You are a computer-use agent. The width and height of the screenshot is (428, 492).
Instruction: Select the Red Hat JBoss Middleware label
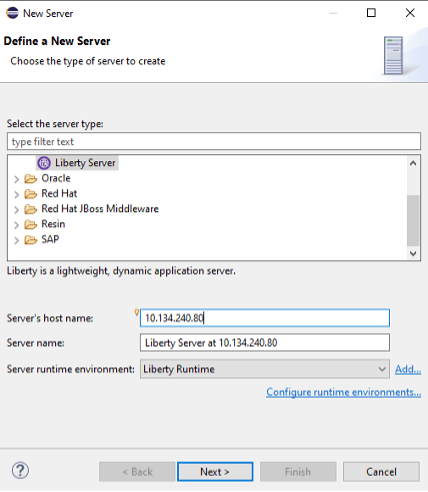pyautogui.click(x=100, y=209)
